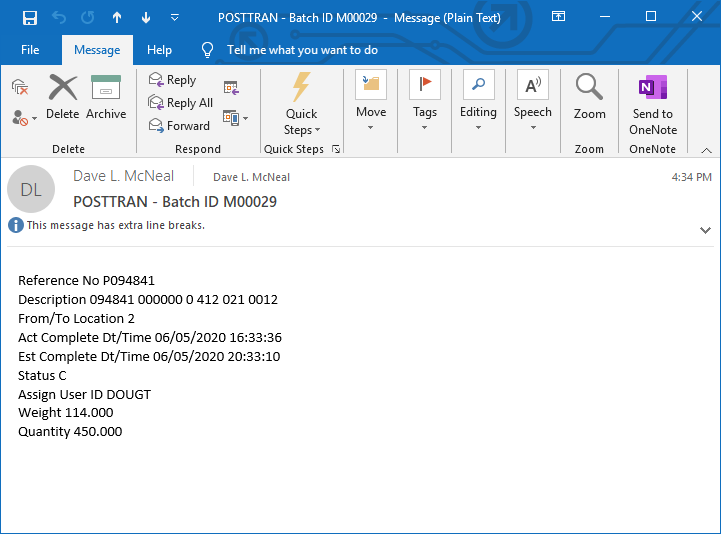
Task: Click the 4:34 PM received time
Action: coord(691,177)
